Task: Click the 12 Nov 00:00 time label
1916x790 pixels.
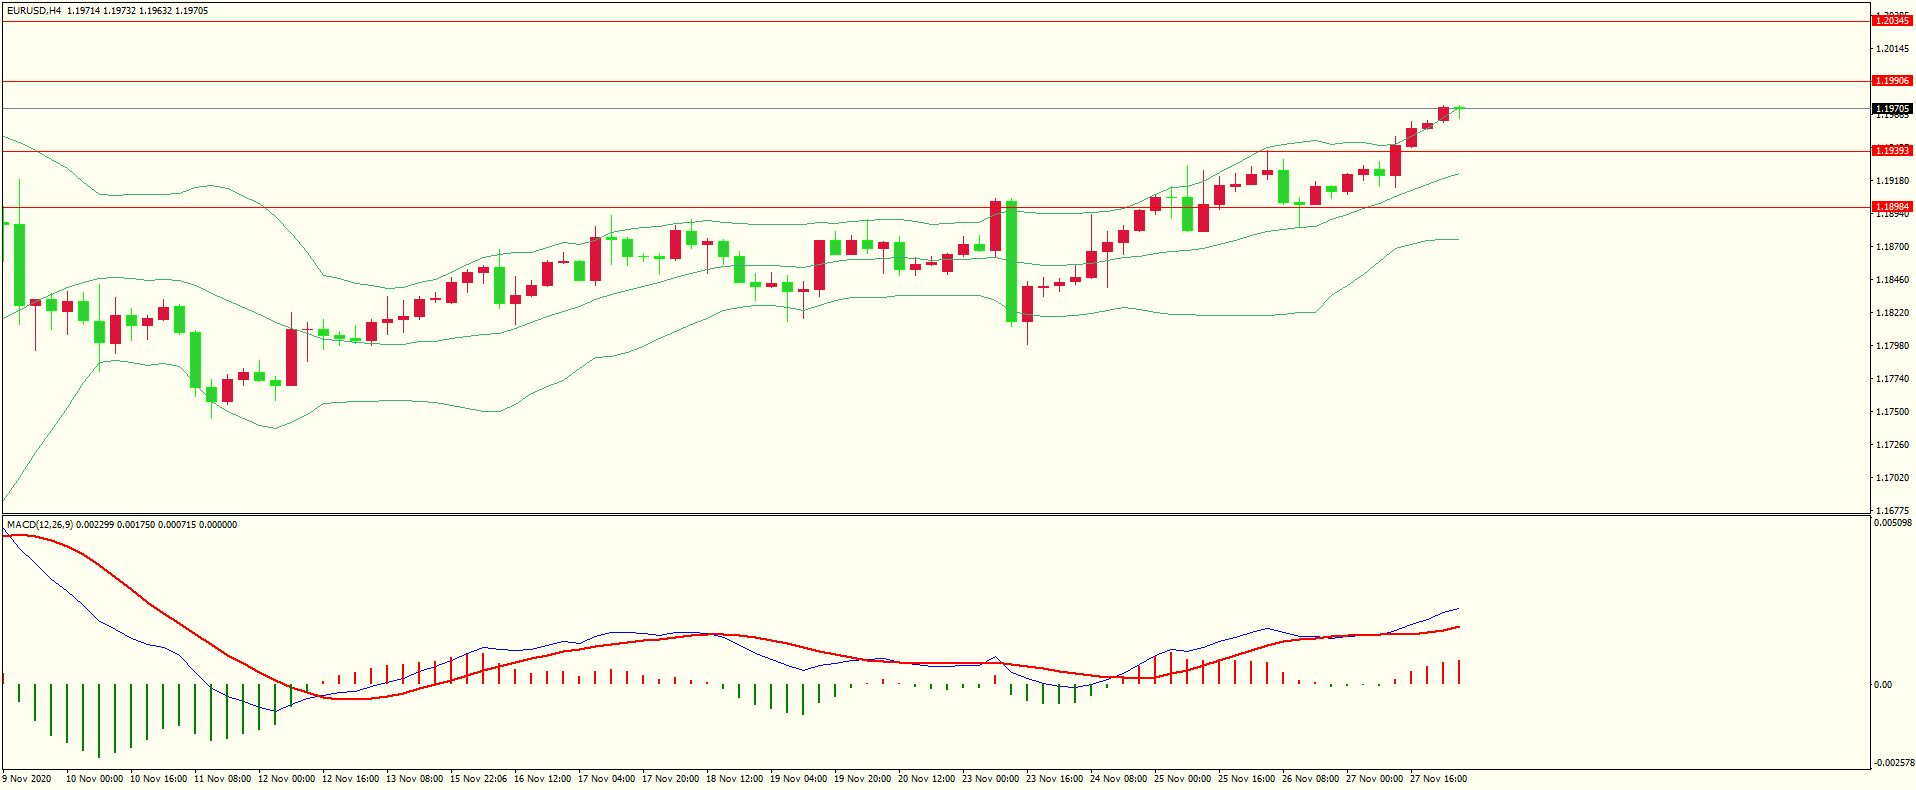Action: tap(287, 779)
